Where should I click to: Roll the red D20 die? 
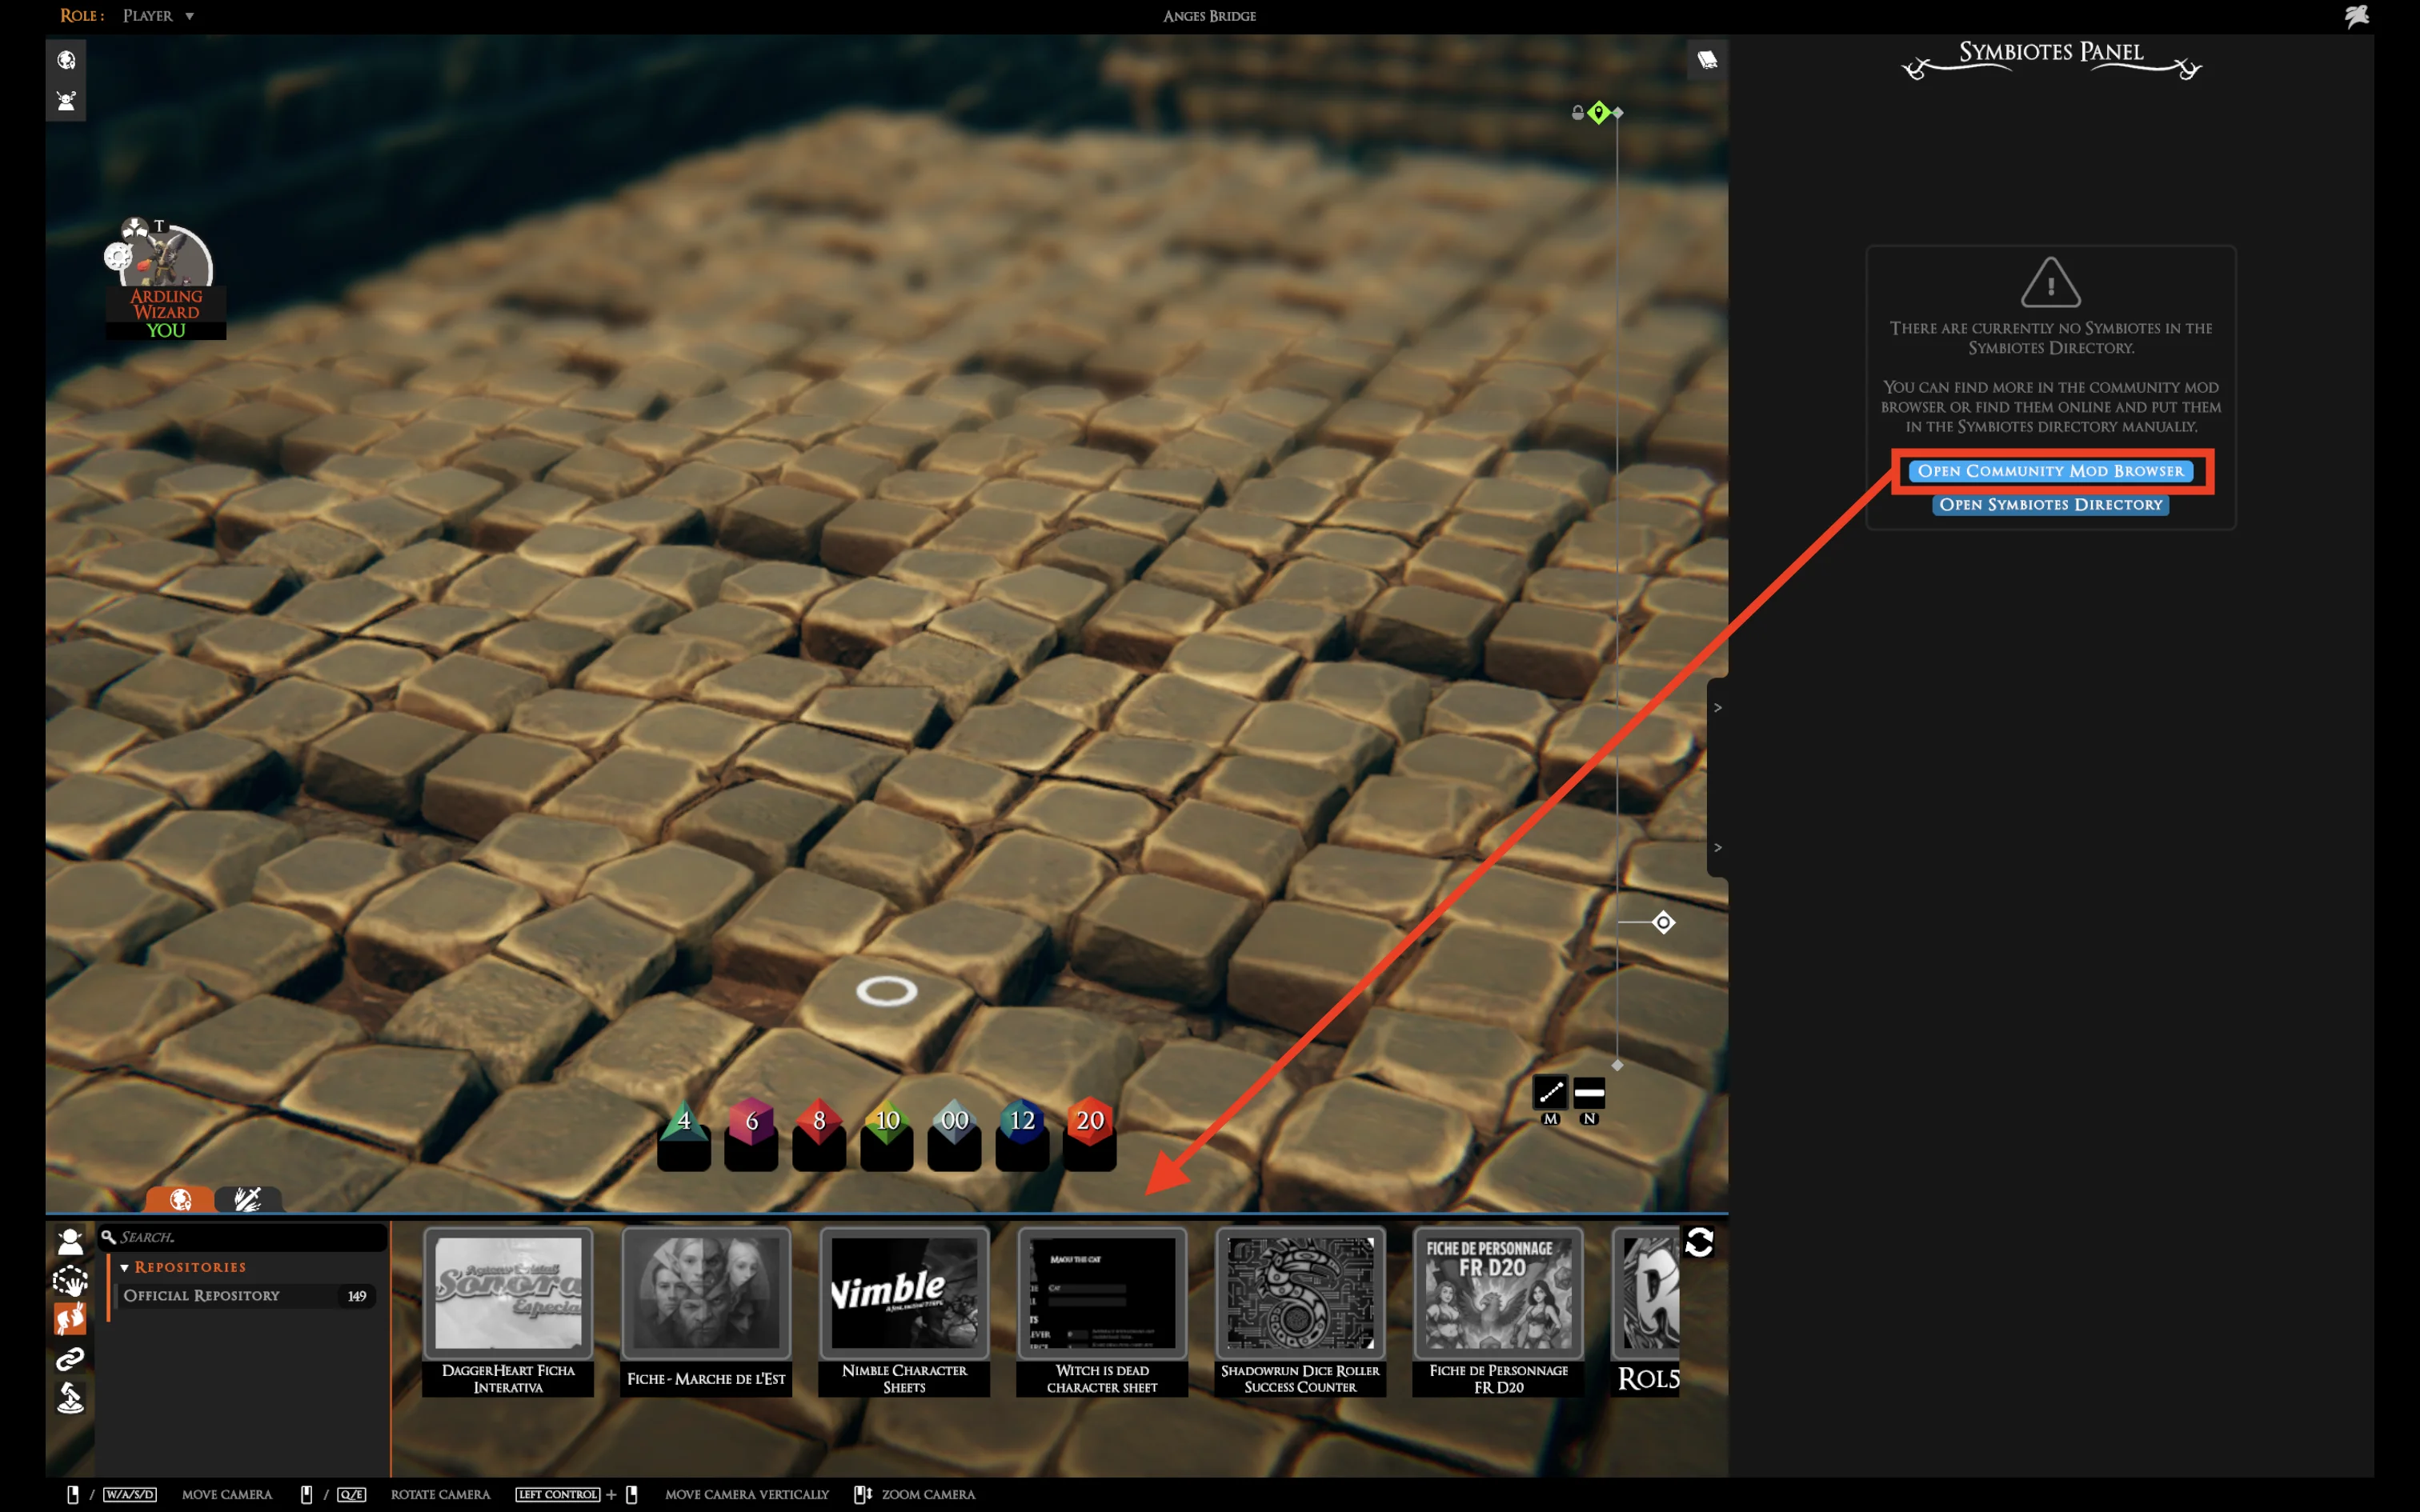(x=1089, y=1122)
